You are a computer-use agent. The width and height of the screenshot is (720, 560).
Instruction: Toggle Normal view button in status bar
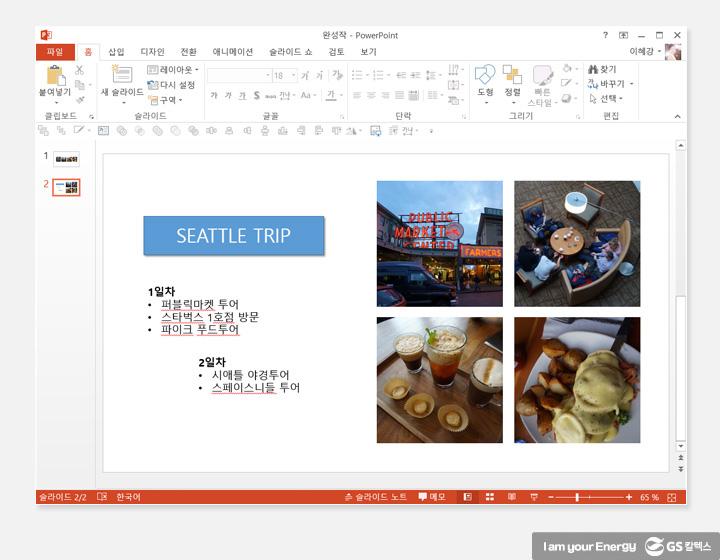pos(468,497)
